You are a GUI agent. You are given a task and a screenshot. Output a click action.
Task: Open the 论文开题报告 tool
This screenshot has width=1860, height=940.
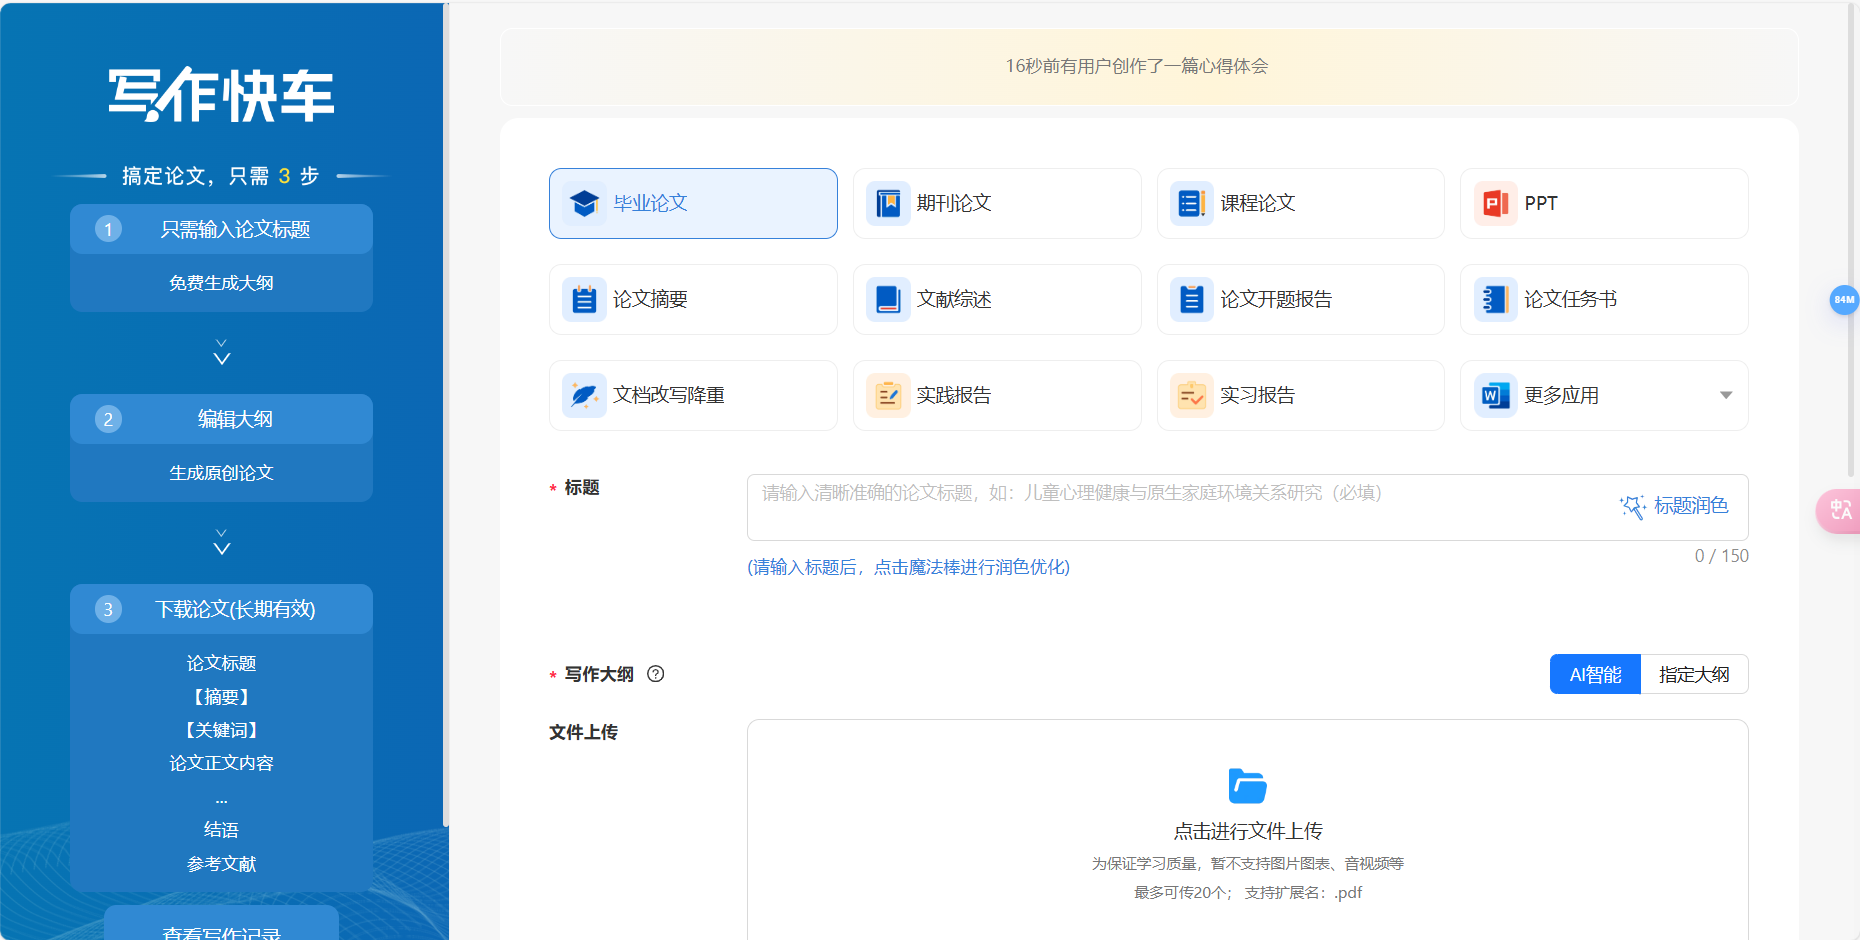[1299, 299]
